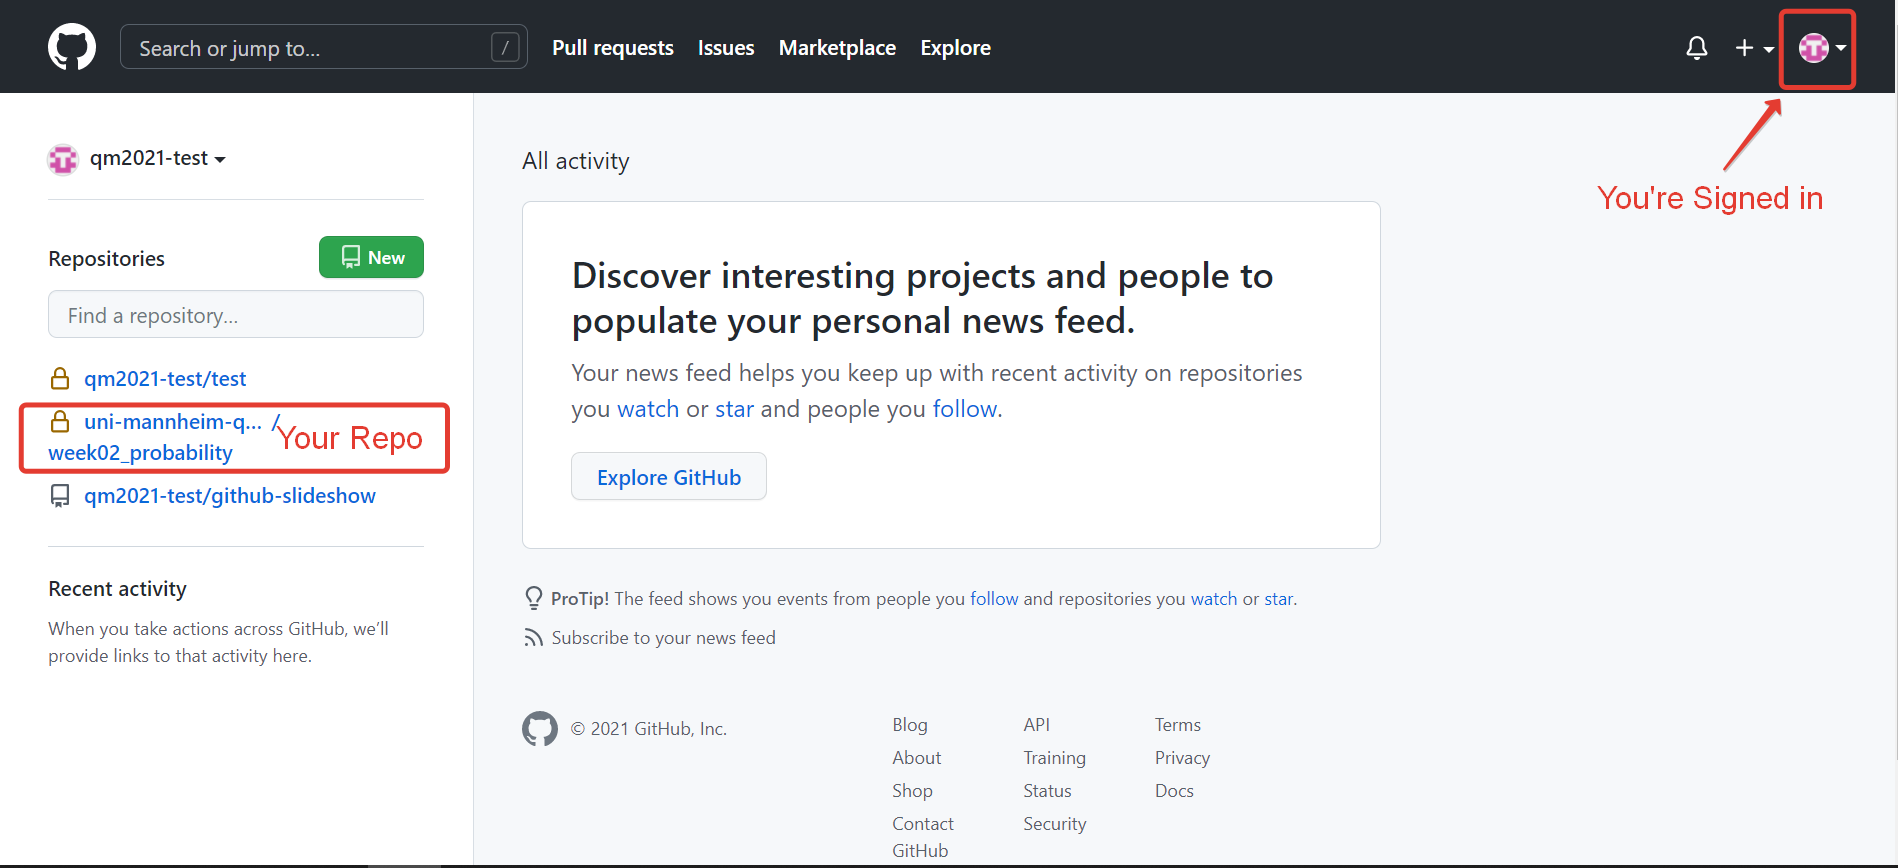
Task: Open the notifications bell
Action: pyautogui.click(x=1696, y=48)
